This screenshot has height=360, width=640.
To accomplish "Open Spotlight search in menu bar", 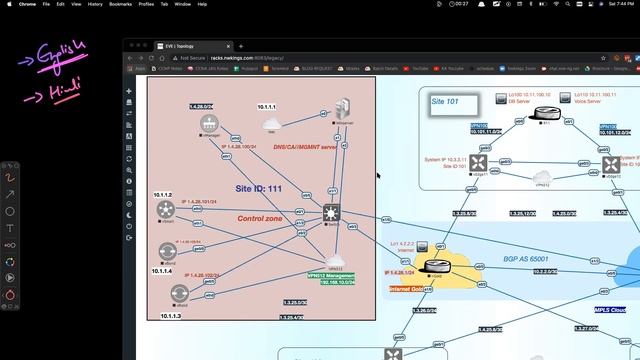I will 568,4.
